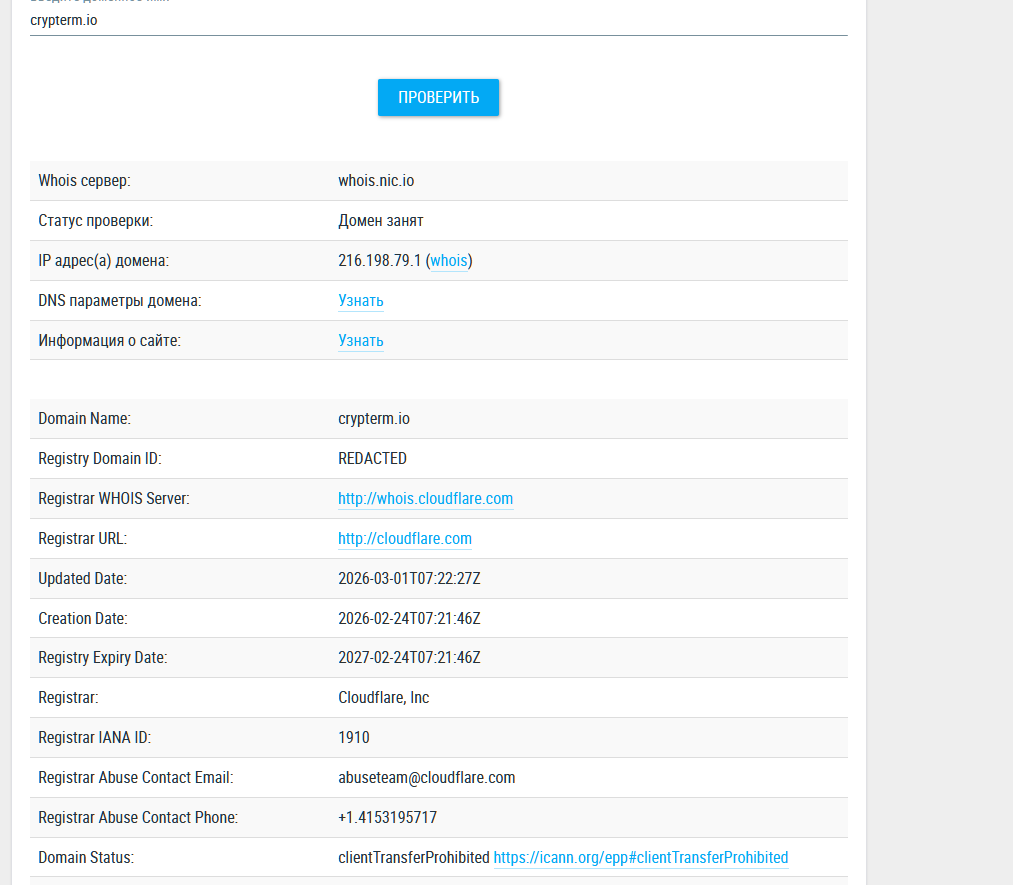1013x885 pixels.
Task: Click the ПРОВЕРИТЬ button
Action: [x=438, y=98]
